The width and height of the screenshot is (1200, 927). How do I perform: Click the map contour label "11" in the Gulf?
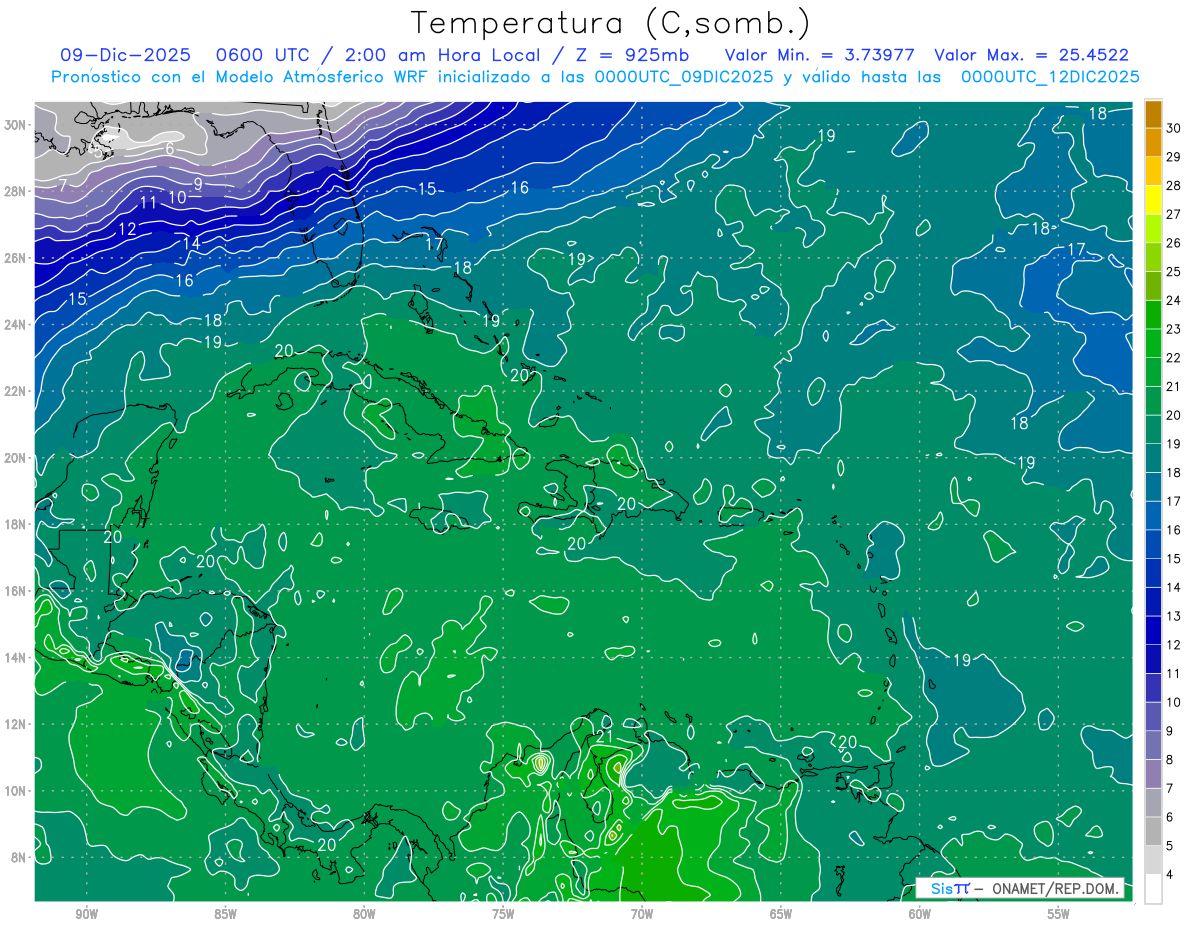pos(149,203)
